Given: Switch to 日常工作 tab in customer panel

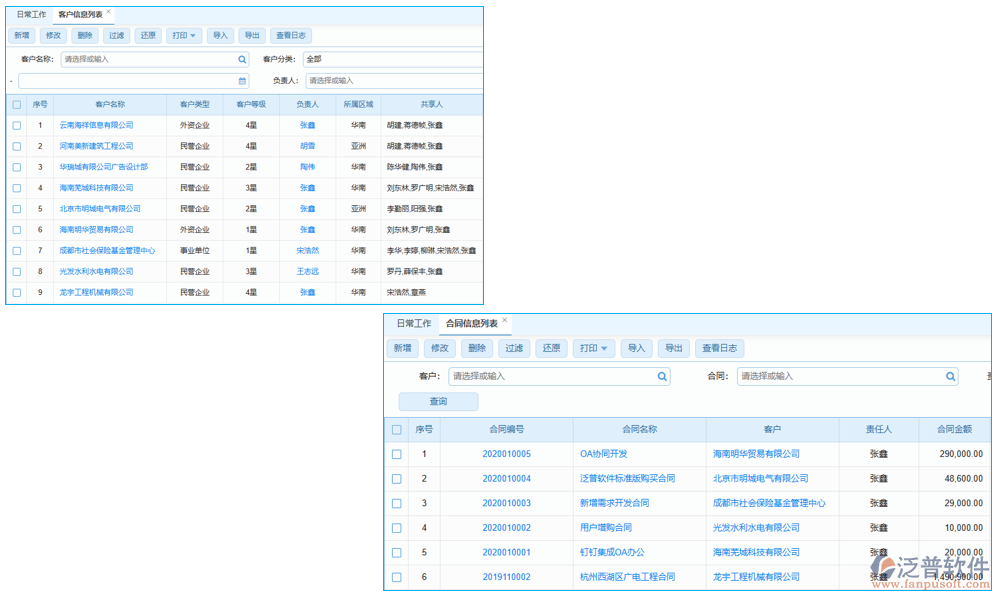Looking at the screenshot, I should [x=31, y=15].
